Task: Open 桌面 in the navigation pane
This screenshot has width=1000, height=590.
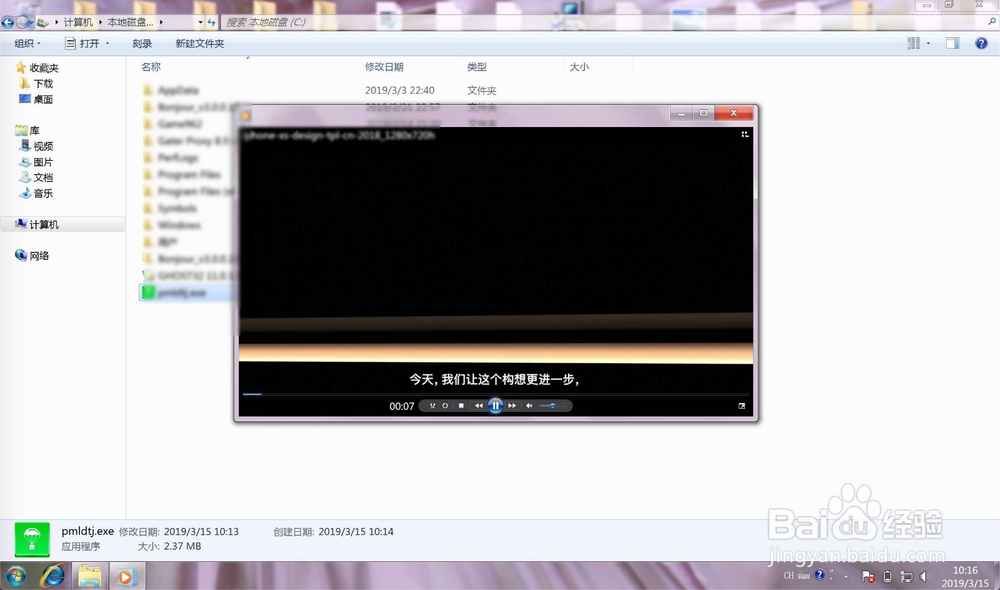Action: (43, 100)
